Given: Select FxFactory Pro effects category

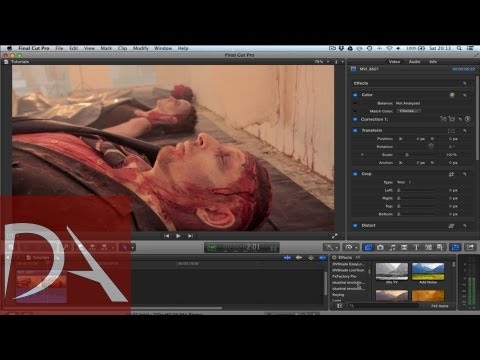Looking at the screenshot, I should [344, 276].
